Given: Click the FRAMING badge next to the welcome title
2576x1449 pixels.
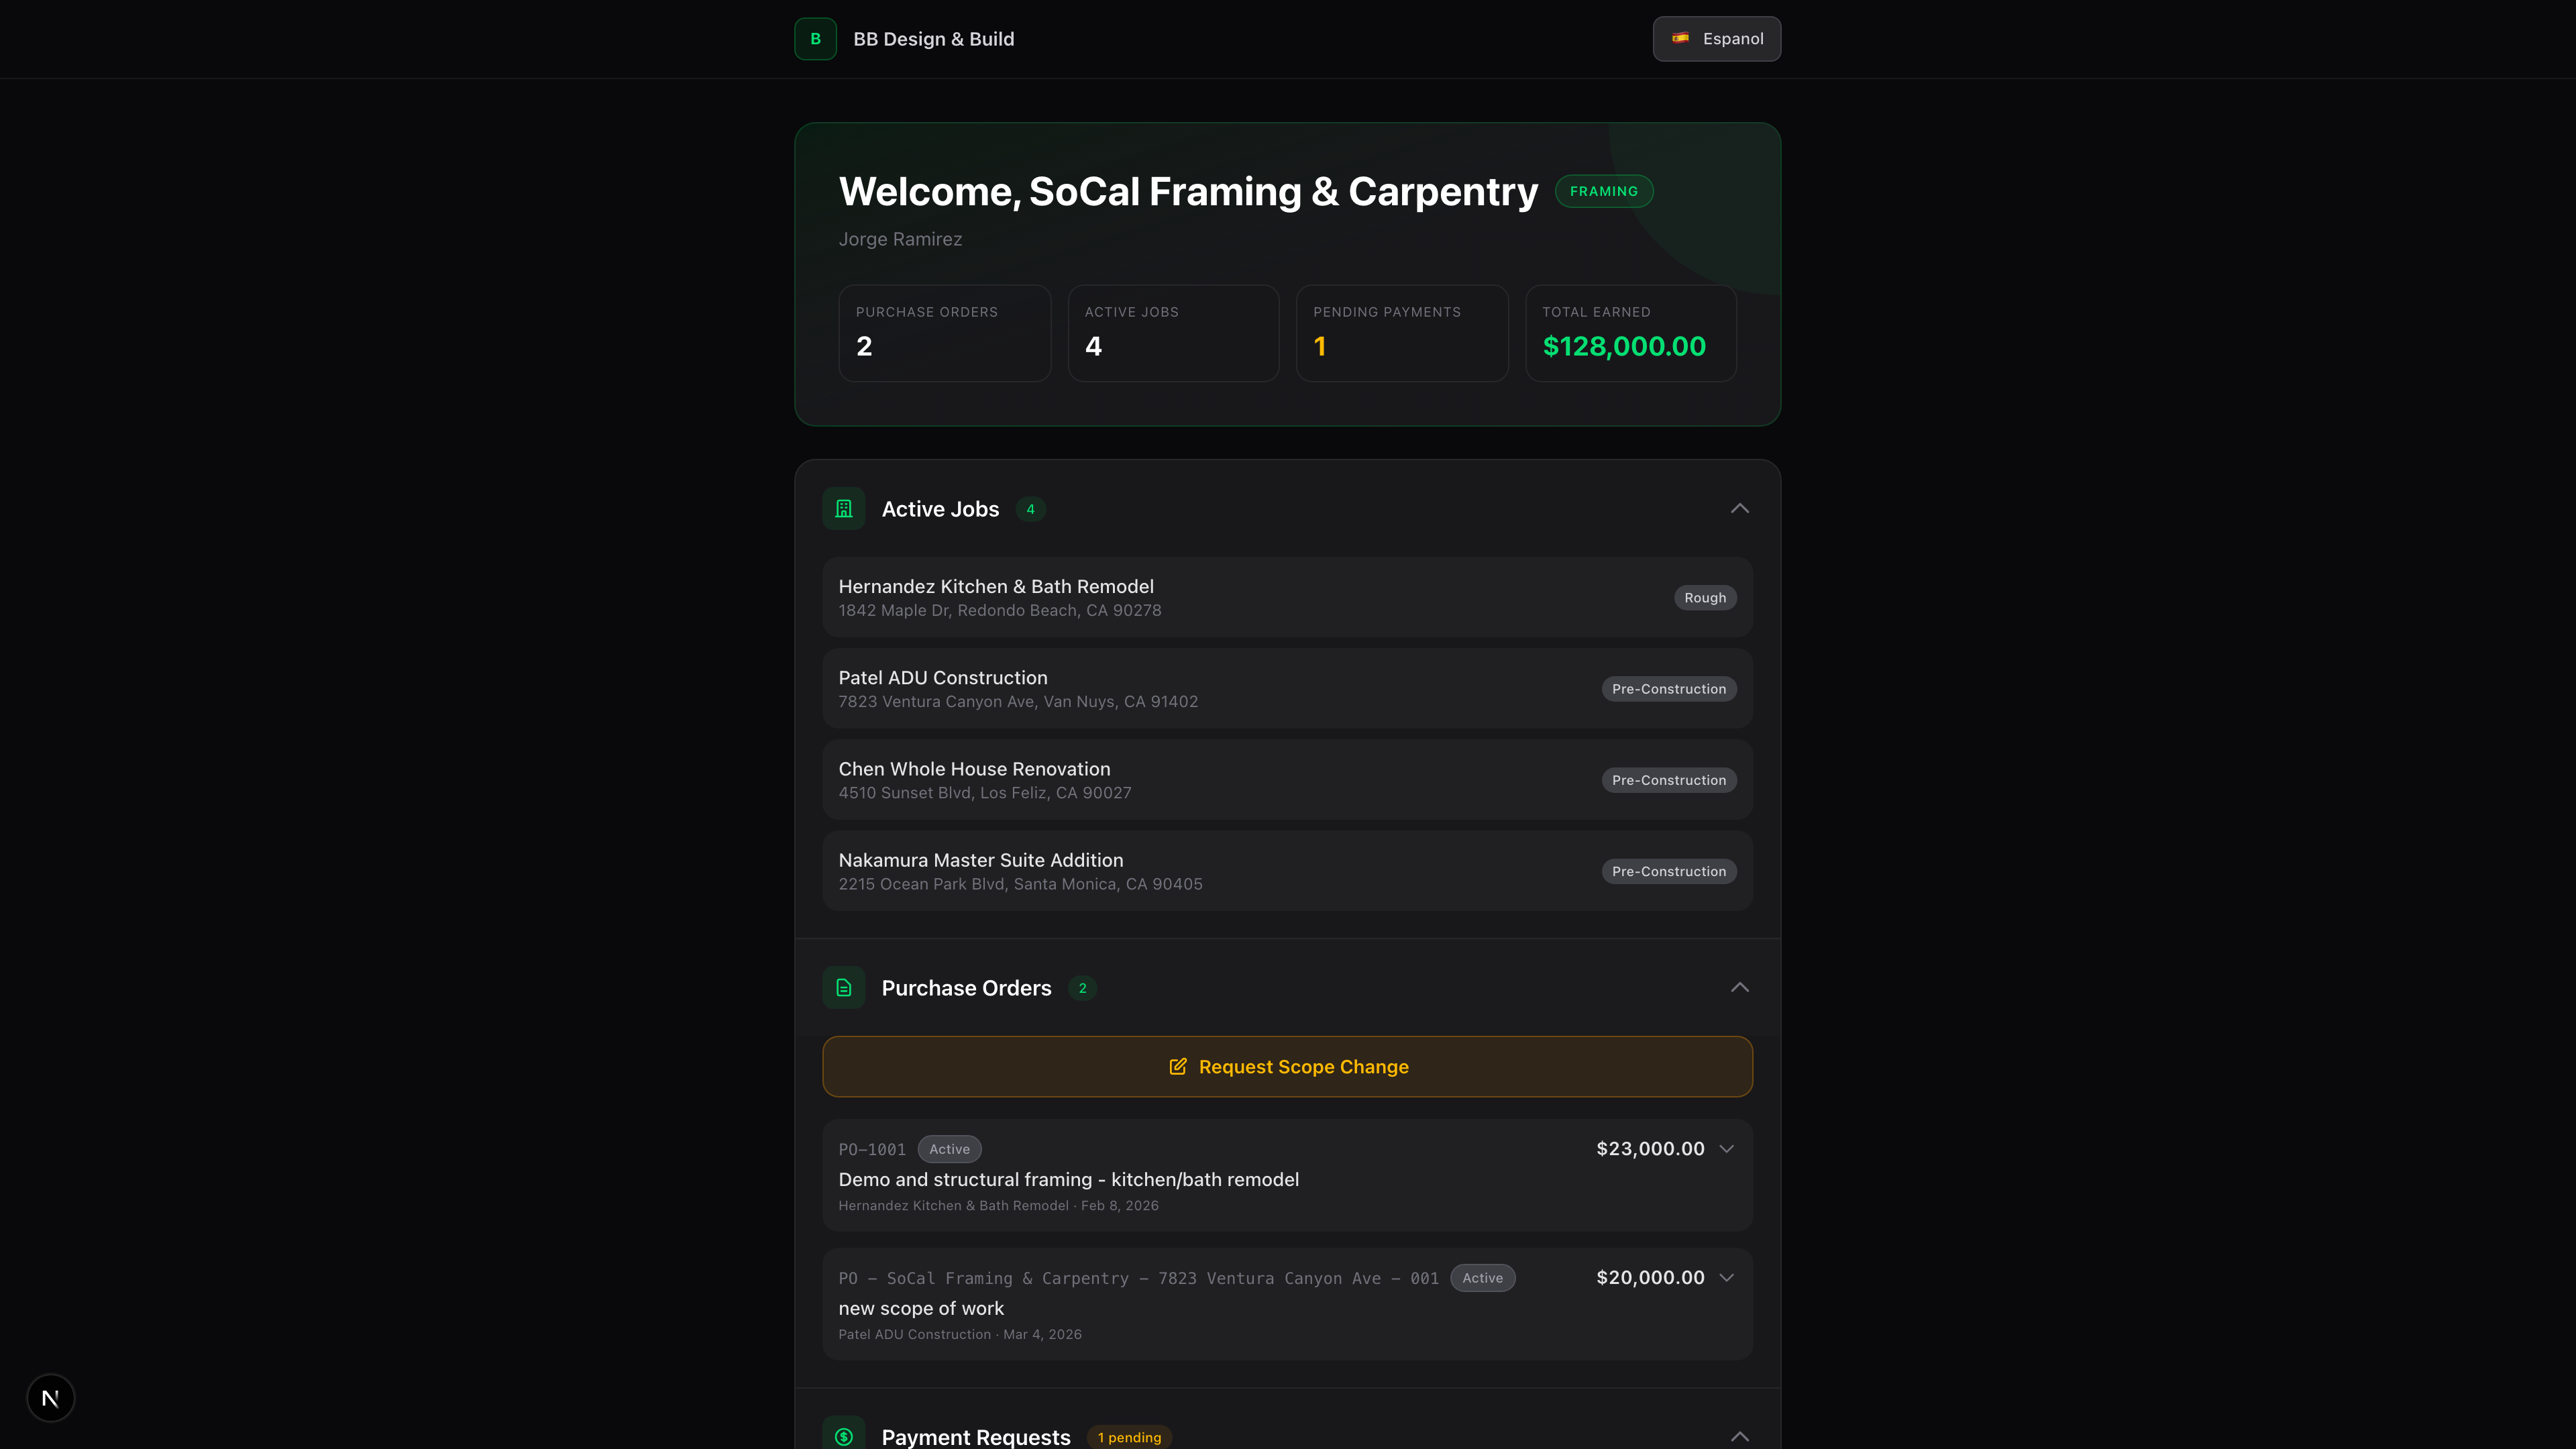Looking at the screenshot, I should (x=1604, y=190).
